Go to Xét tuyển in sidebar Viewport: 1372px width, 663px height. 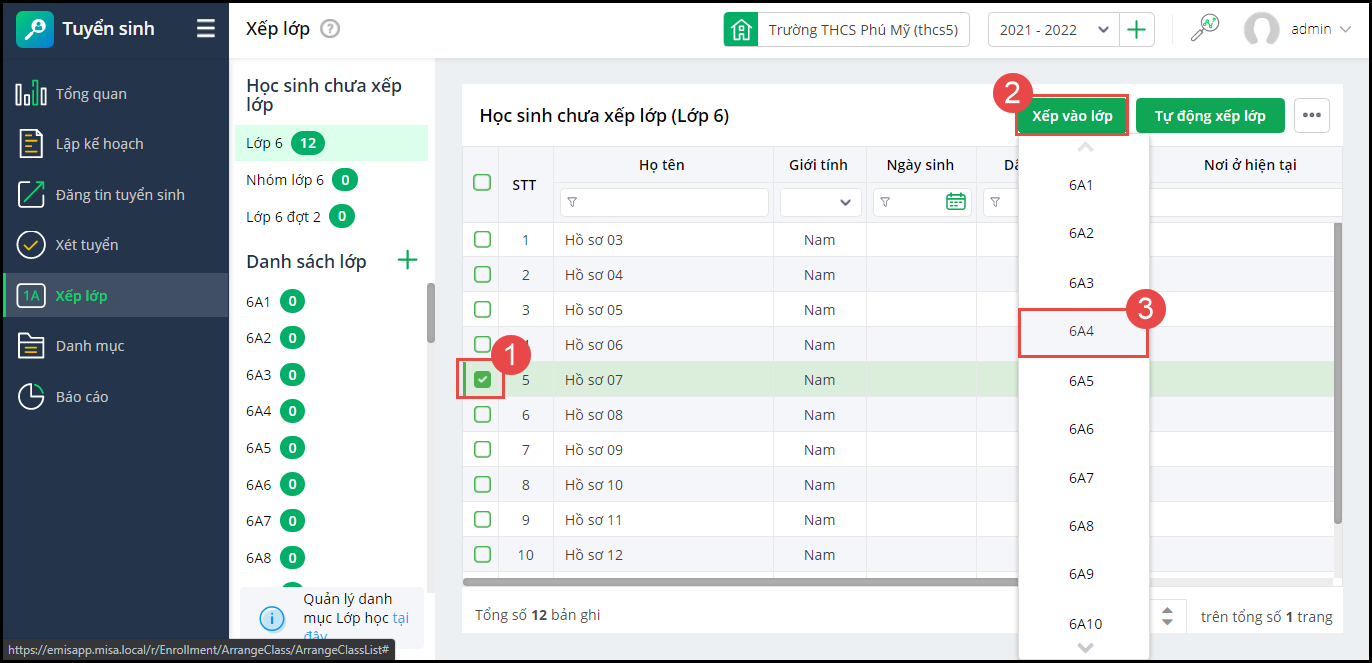pos(87,245)
